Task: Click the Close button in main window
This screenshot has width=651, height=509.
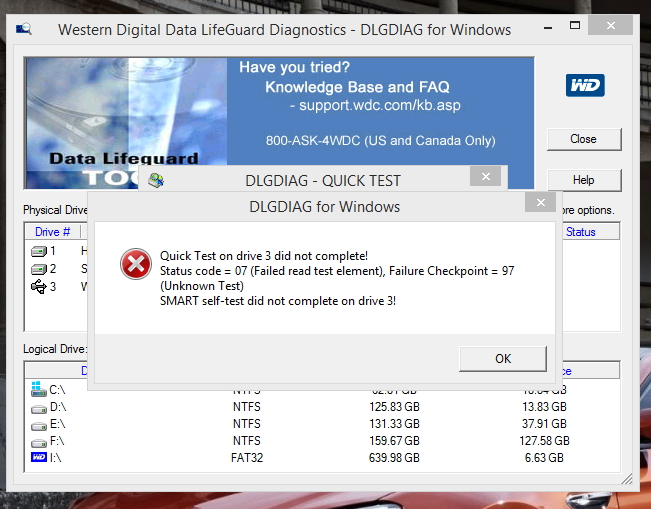Action: coord(584,139)
